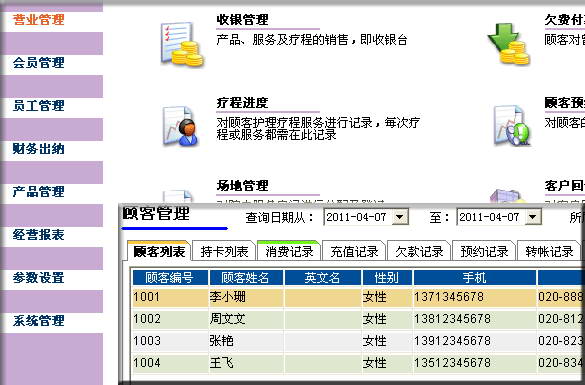Select customer name 李小珊
This screenshot has height=385, width=585.
(x=227, y=297)
